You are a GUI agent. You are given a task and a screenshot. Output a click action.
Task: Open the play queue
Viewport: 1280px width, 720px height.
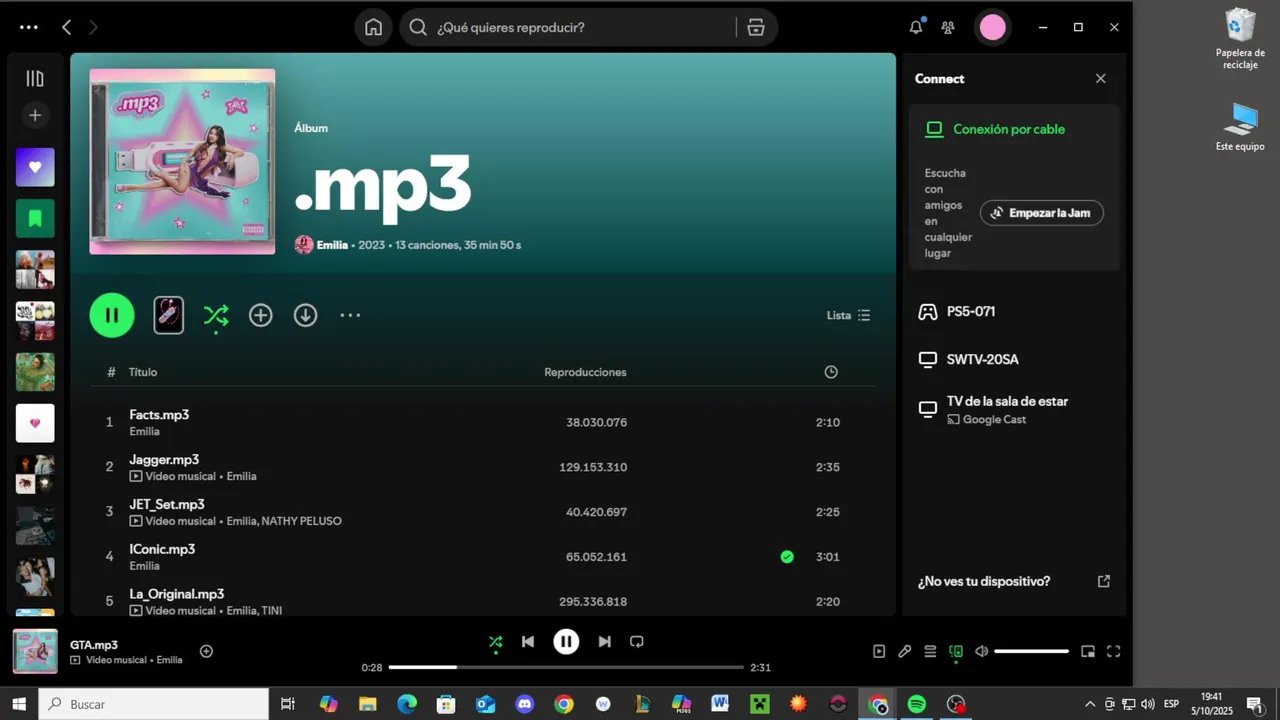930,651
